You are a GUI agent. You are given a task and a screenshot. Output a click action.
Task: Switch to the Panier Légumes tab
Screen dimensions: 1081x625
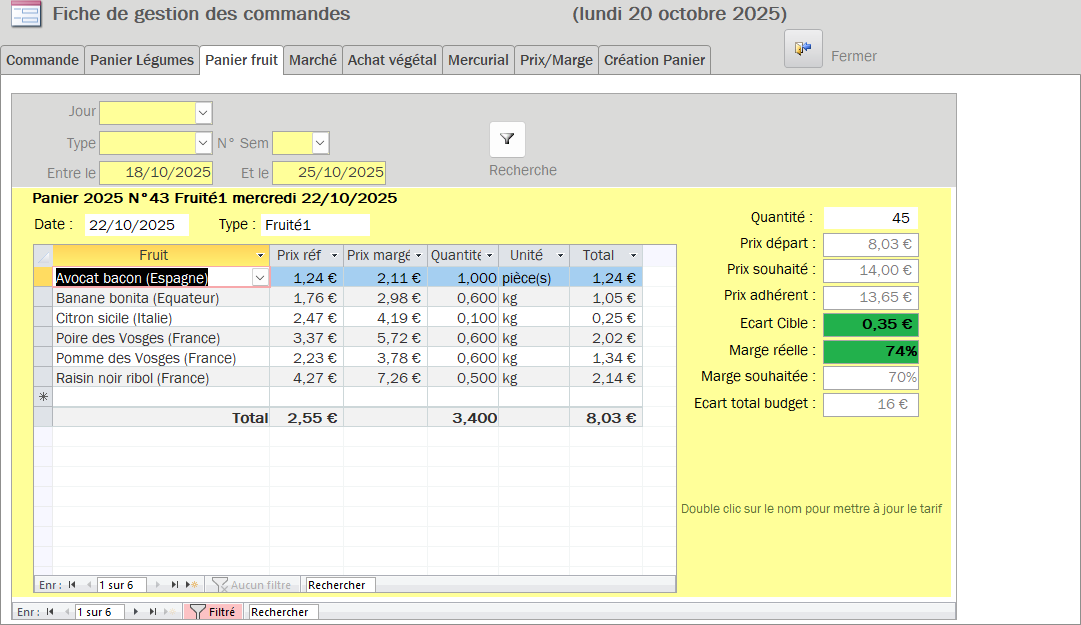click(x=142, y=60)
